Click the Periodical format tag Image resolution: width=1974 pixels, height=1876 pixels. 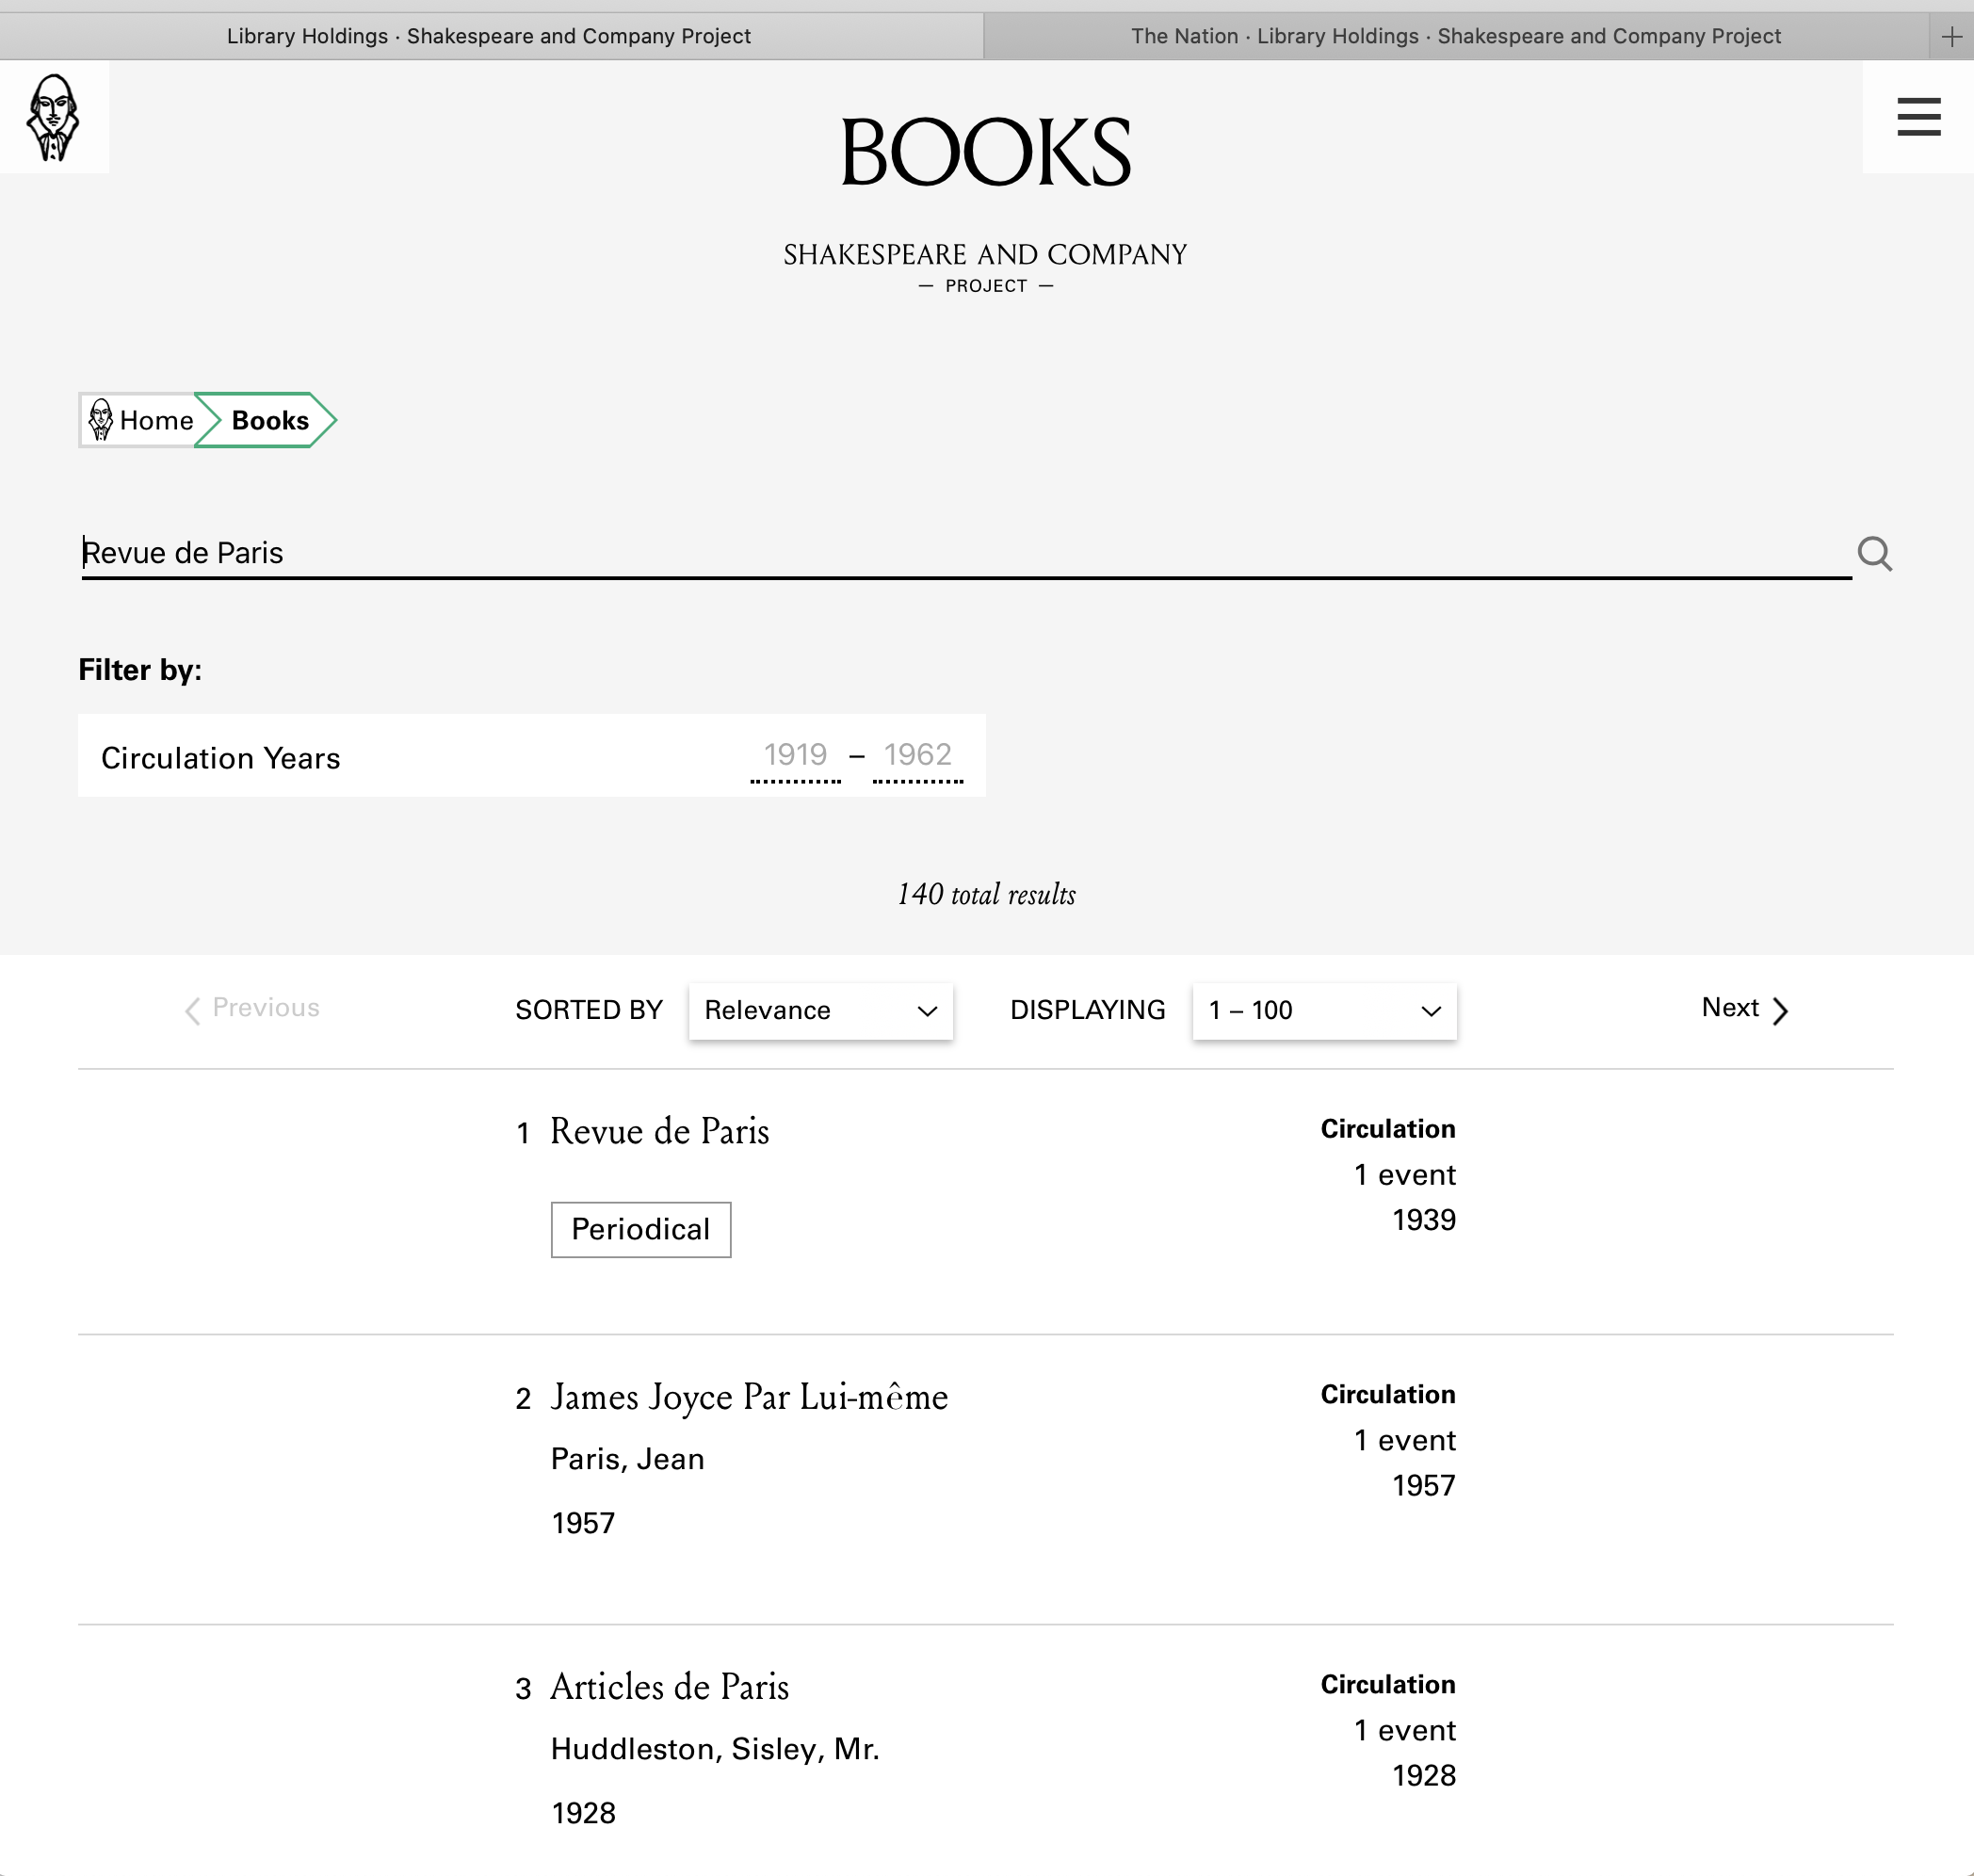640,1229
